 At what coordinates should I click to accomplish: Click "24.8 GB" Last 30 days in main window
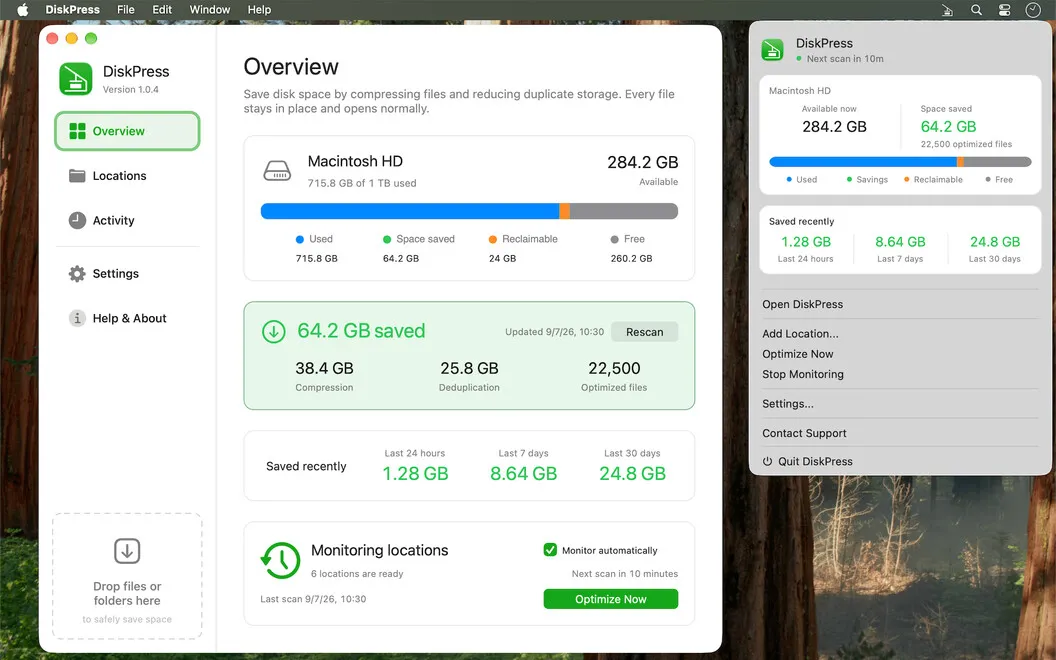632,473
